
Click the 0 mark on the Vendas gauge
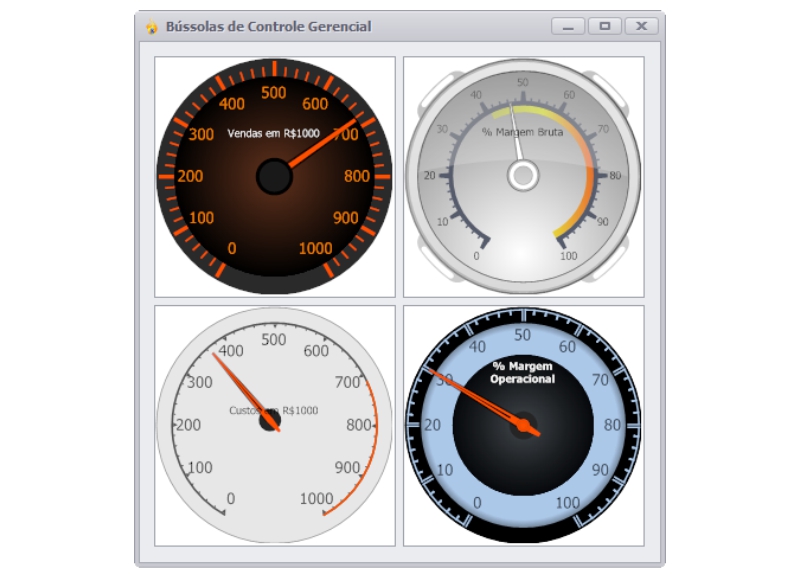coord(232,249)
